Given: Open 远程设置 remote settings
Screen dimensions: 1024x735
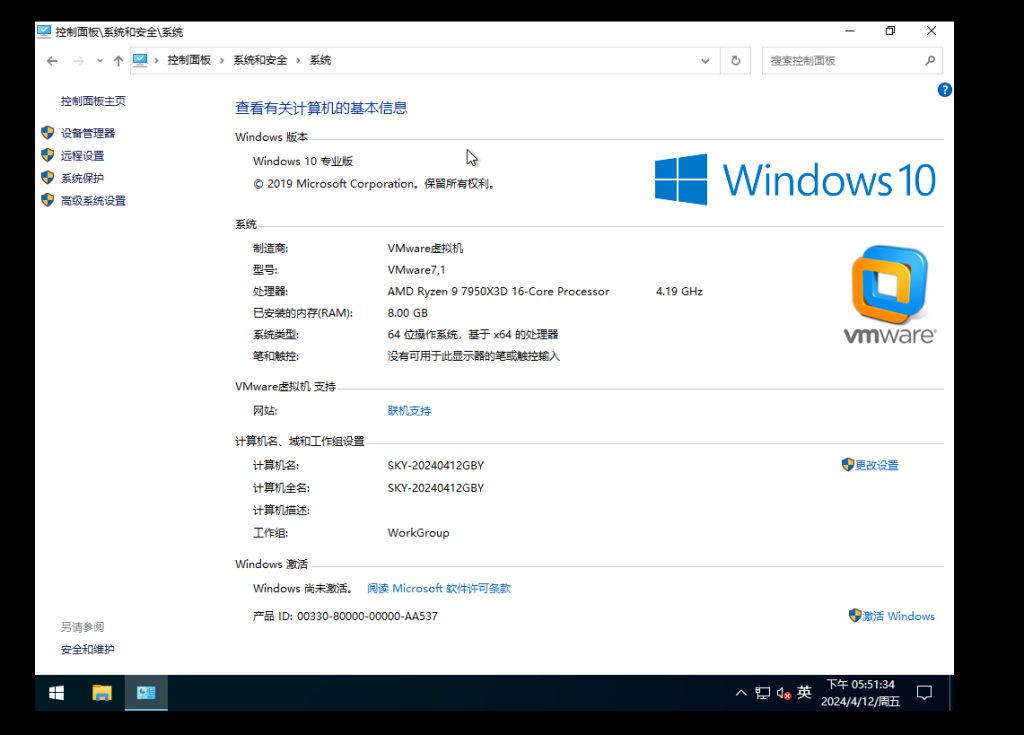Looking at the screenshot, I should point(82,156).
